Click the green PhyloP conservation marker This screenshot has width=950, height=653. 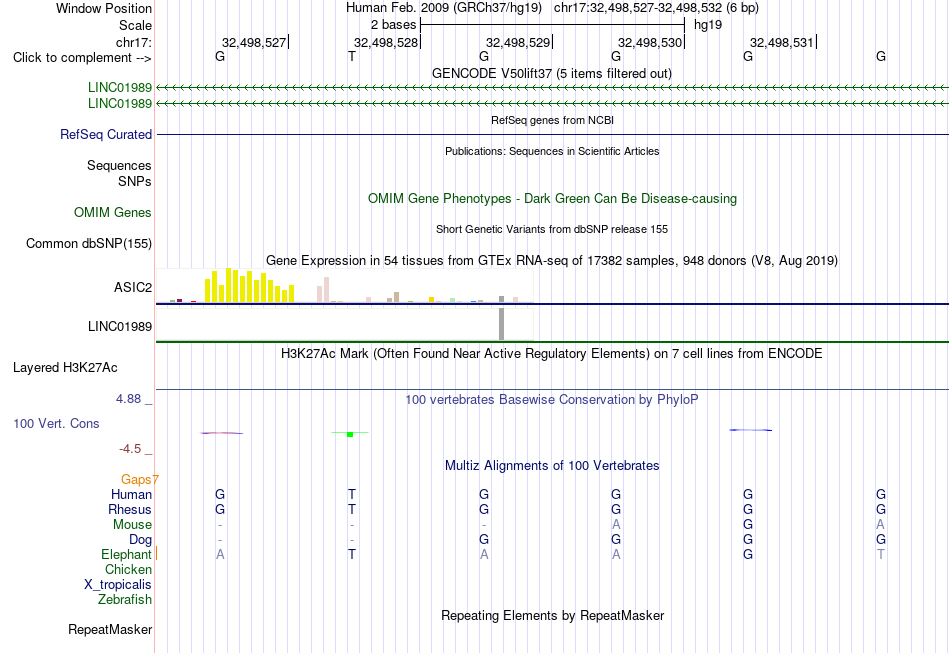coord(350,434)
